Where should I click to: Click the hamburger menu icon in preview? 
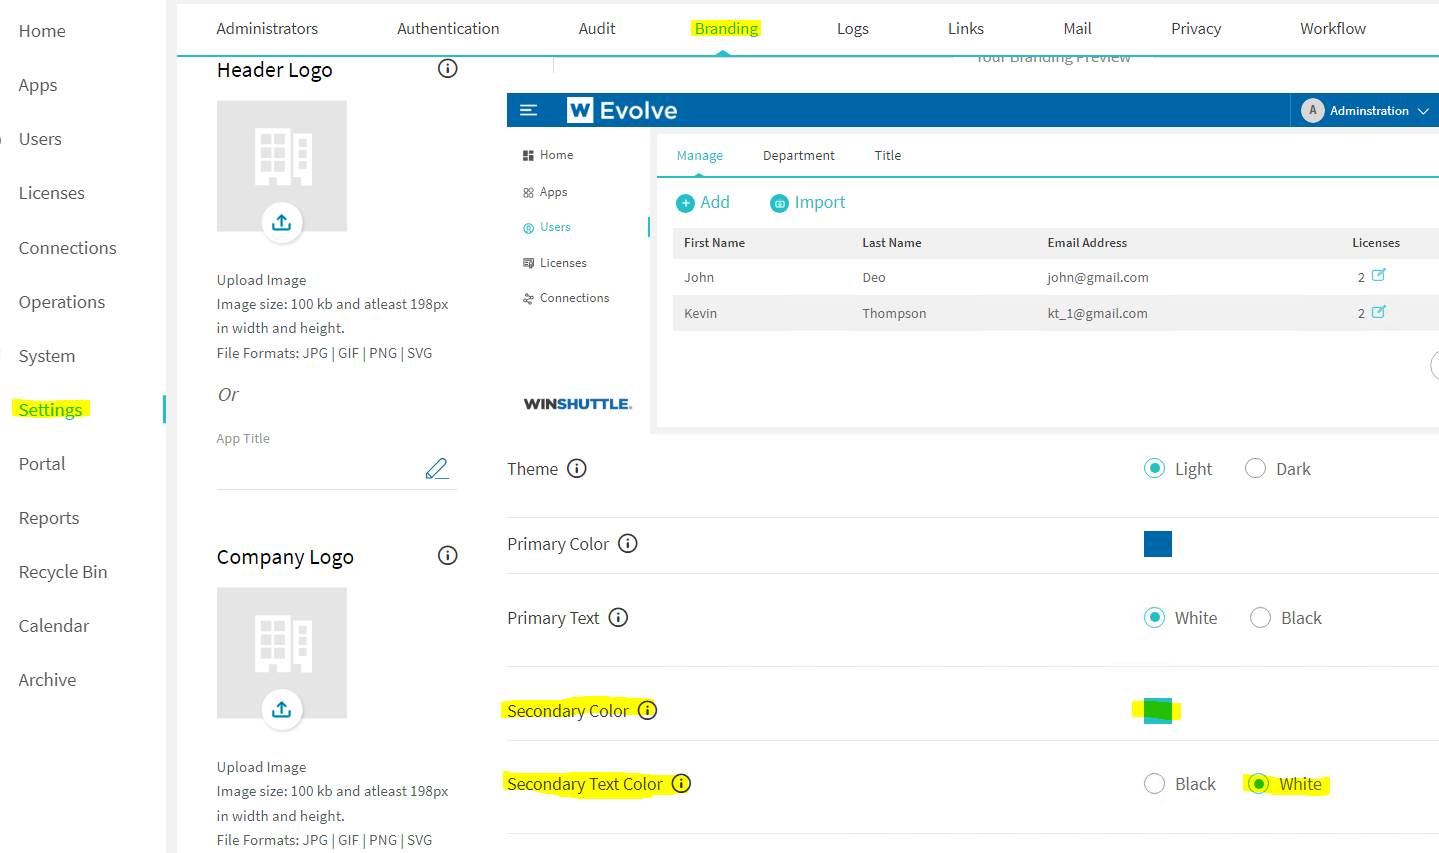coord(529,110)
